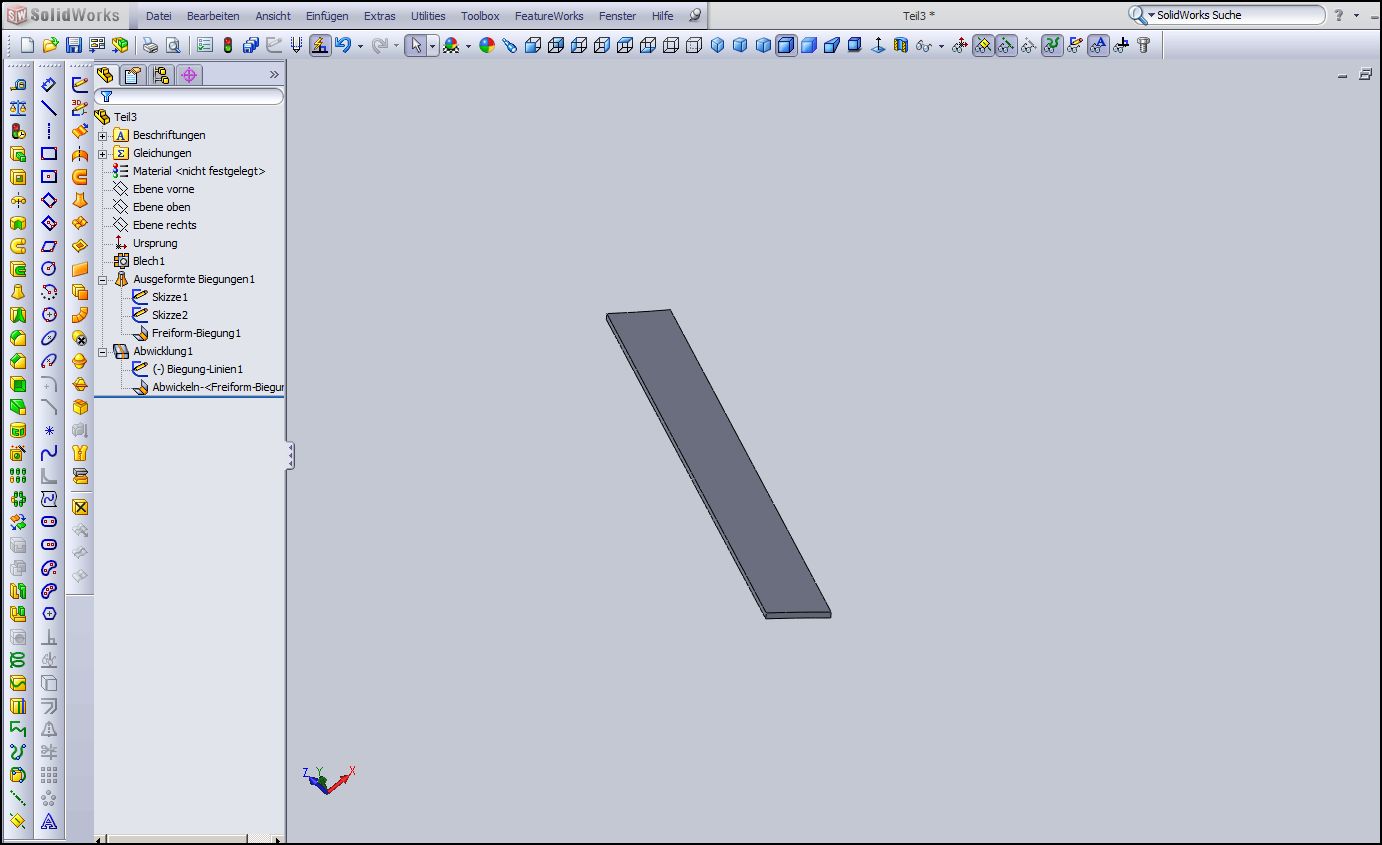Select the Line sketch tool
The width and height of the screenshot is (1382, 845).
(x=49, y=108)
